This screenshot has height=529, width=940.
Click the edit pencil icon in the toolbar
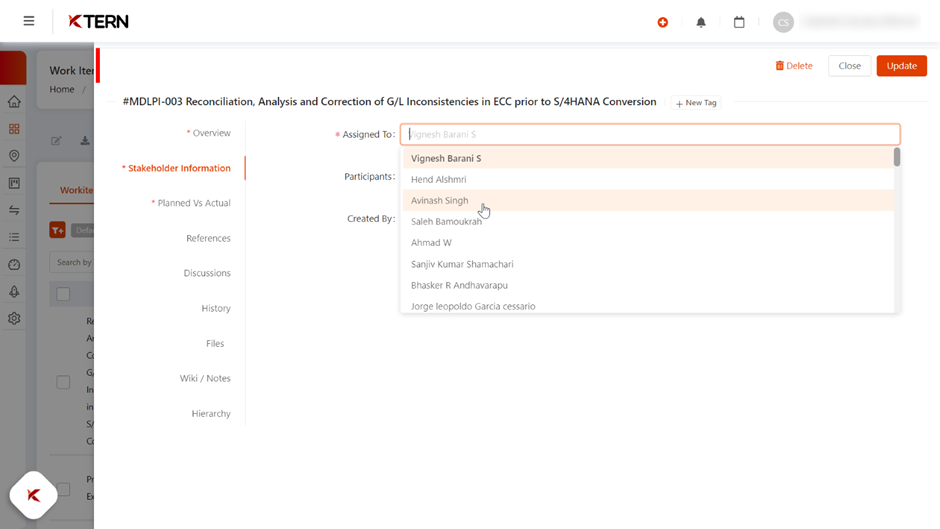tap(56, 140)
